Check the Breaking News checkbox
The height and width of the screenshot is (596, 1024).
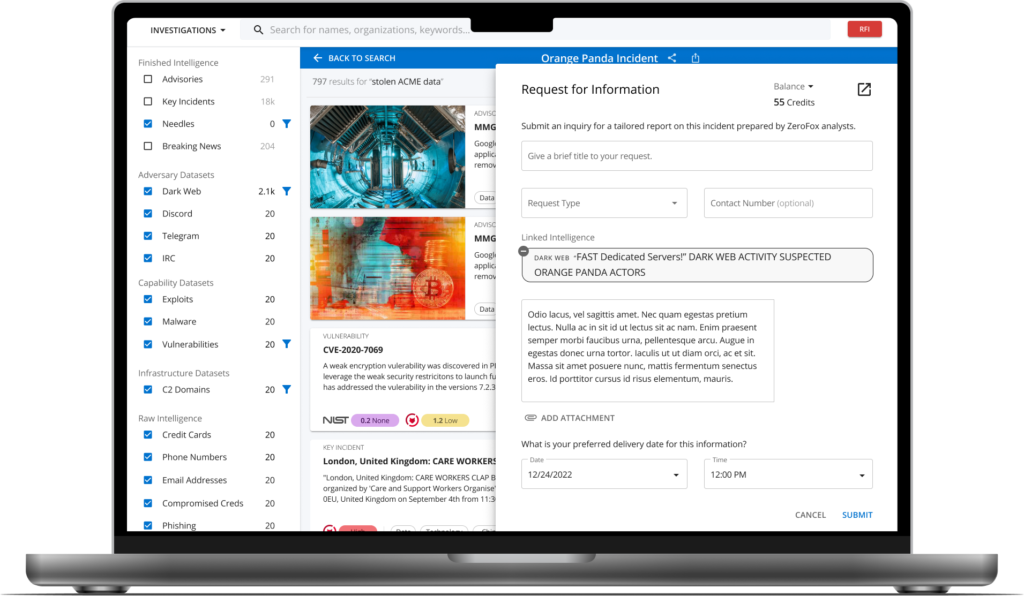[148, 146]
